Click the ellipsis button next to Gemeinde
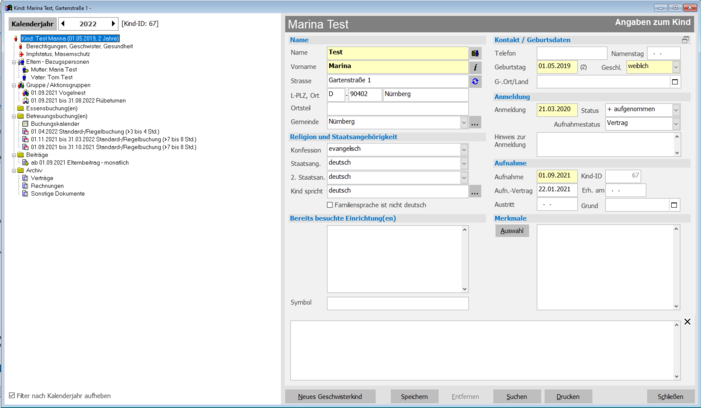The width and height of the screenshot is (701, 408). tap(475, 122)
